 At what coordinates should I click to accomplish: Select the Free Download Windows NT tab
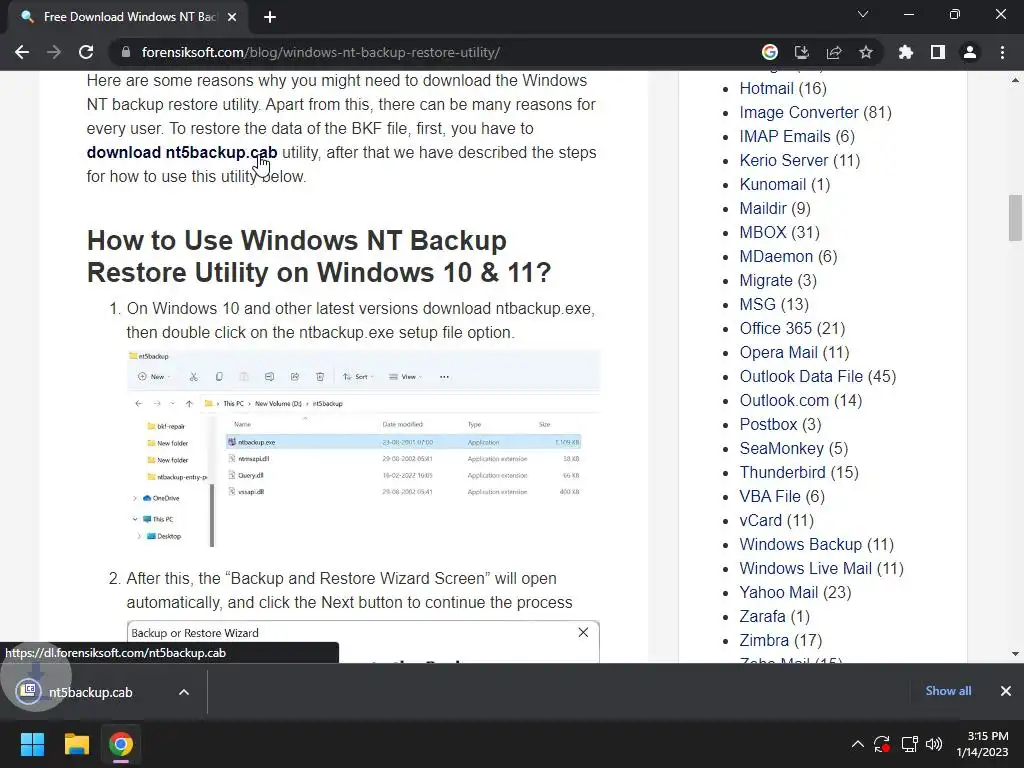coord(128,17)
